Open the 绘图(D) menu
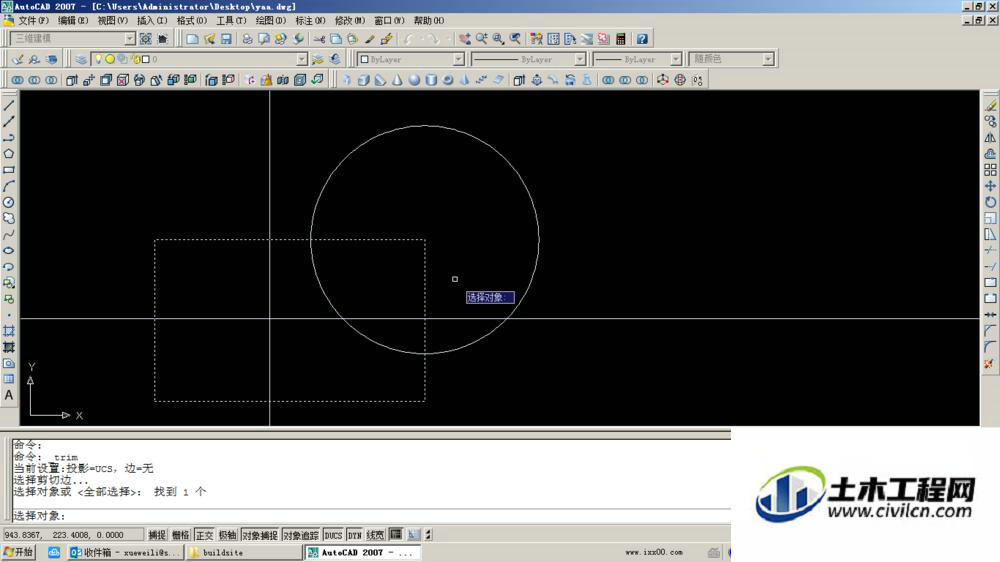This screenshot has width=1000, height=562. [270, 20]
